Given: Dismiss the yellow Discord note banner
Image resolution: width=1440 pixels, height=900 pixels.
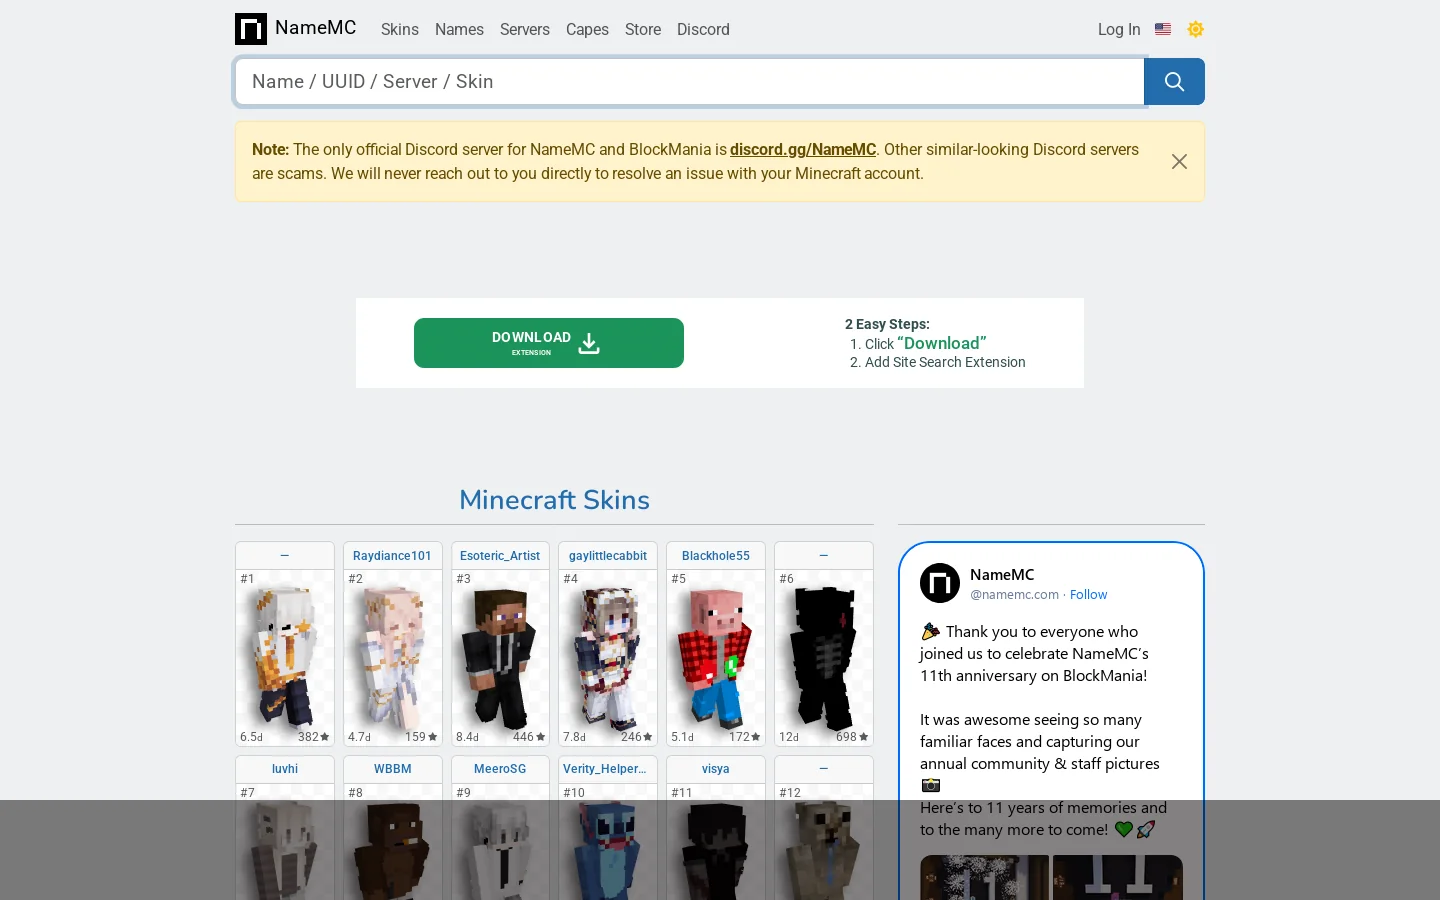Looking at the screenshot, I should click(x=1179, y=162).
